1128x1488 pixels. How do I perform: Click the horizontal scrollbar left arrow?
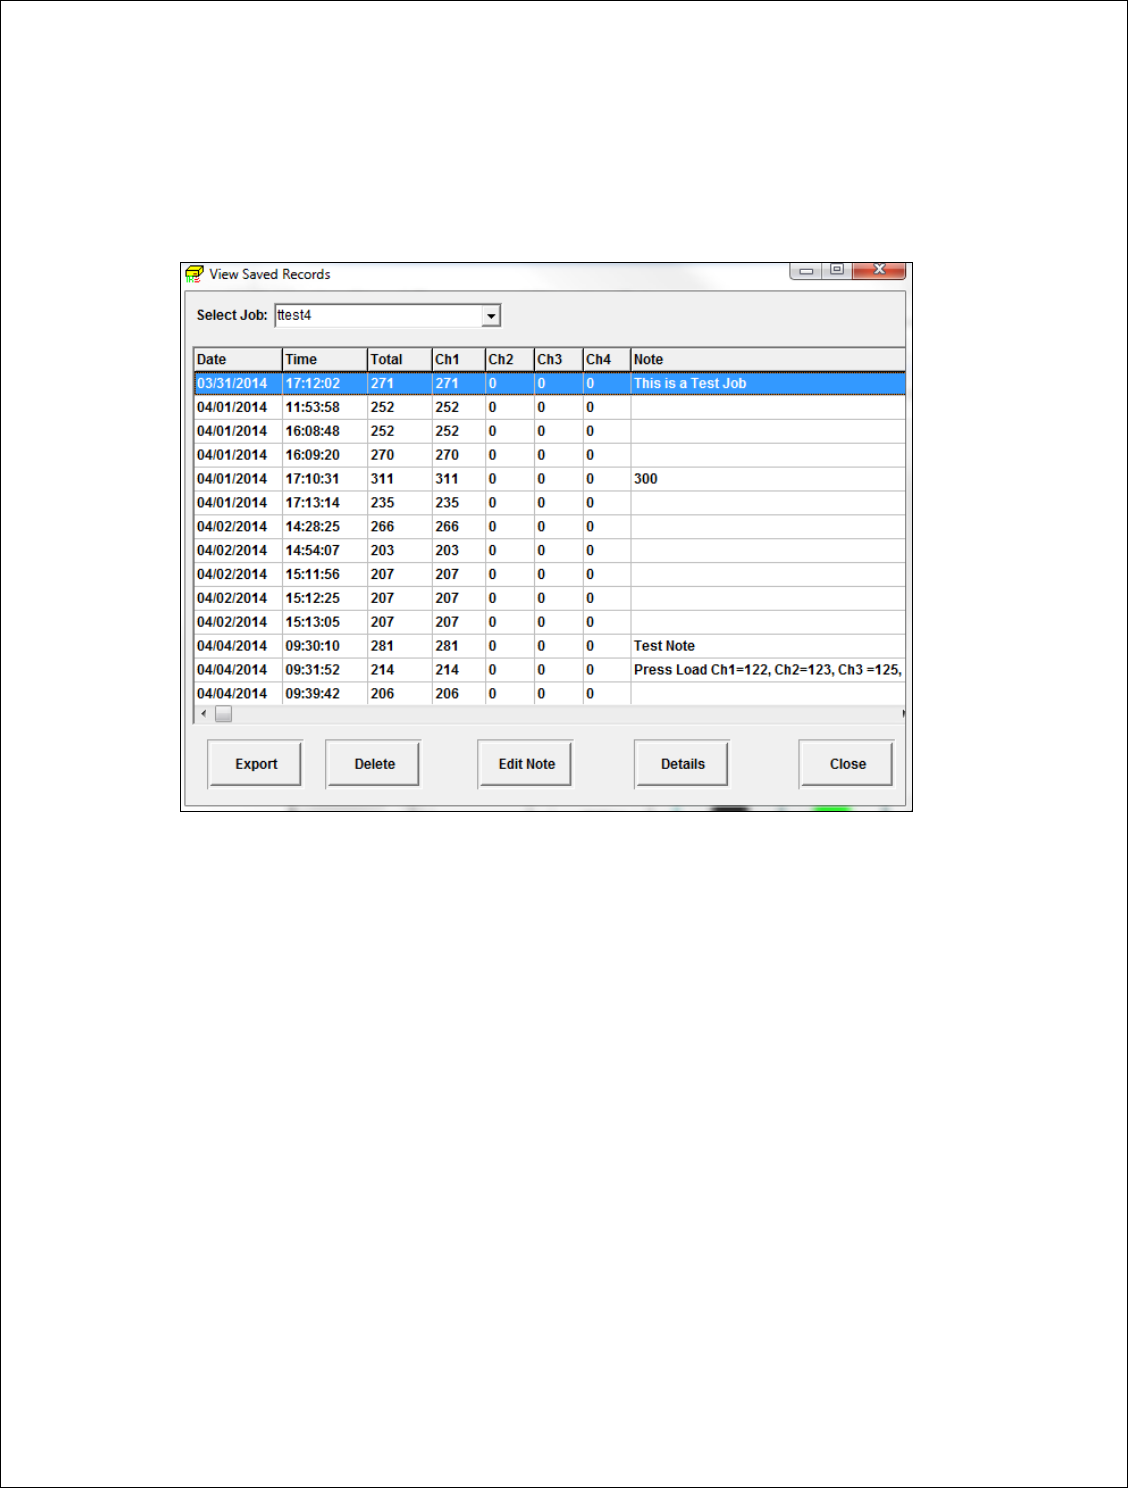click(x=203, y=714)
